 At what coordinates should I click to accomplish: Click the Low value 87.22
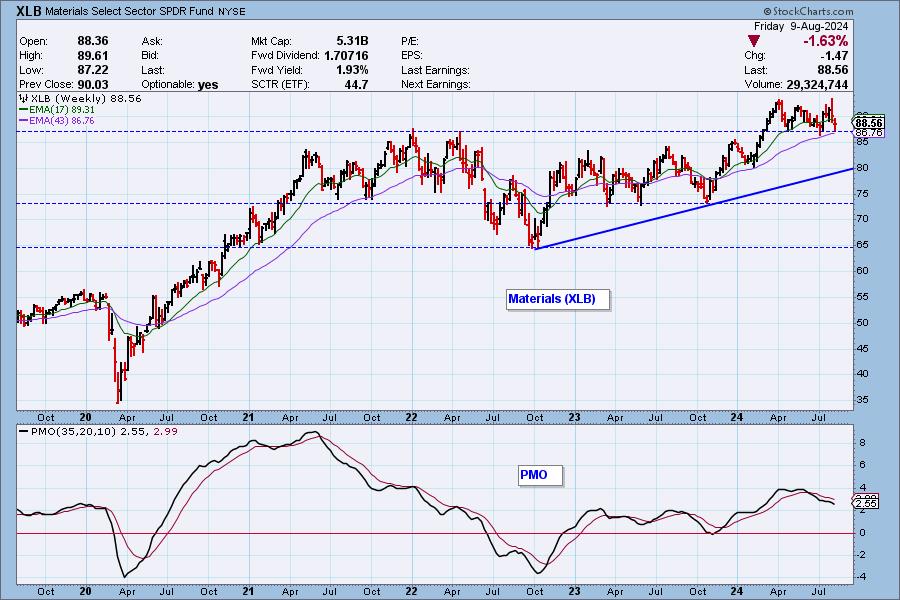[92, 70]
